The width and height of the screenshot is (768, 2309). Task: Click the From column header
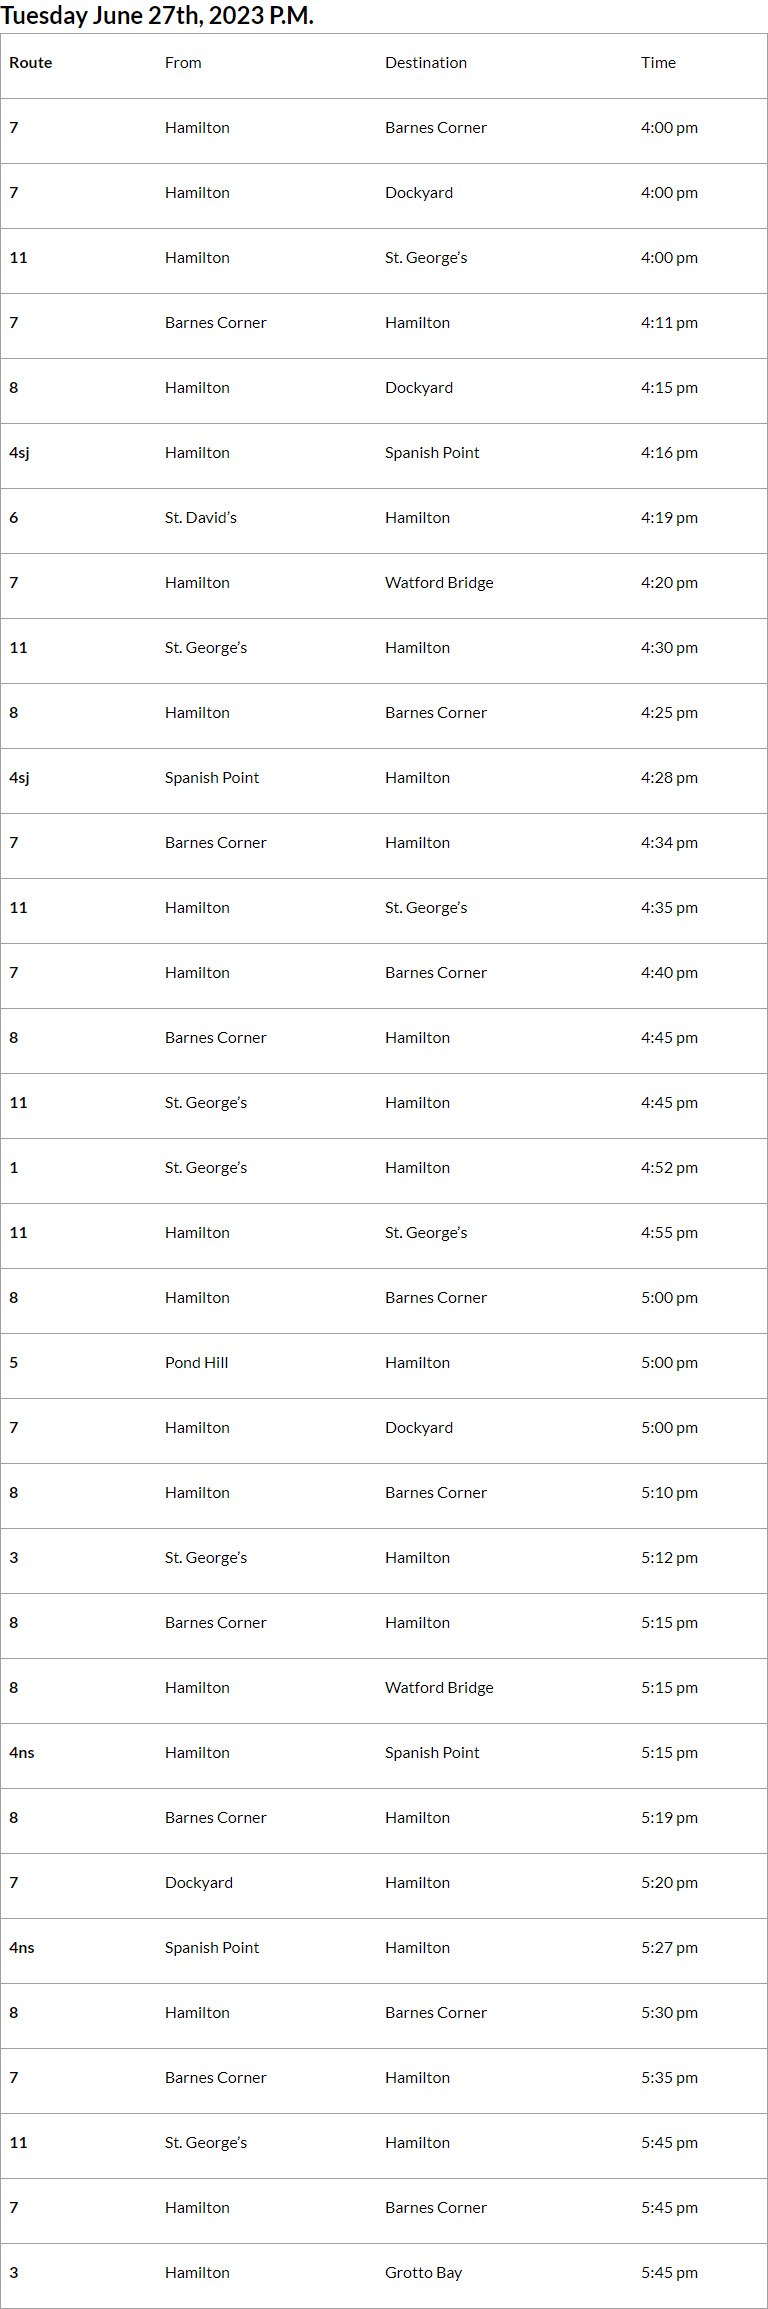tap(183, 63)
